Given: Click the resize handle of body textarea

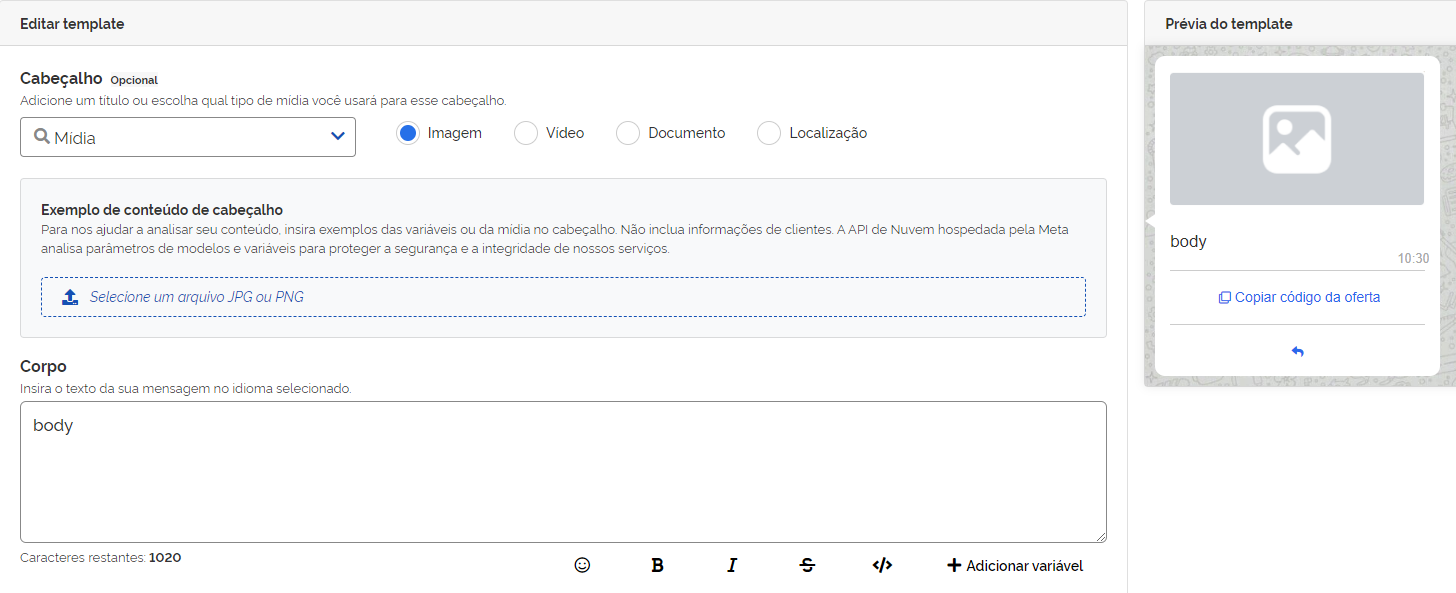Looking at the screenshot, I should click(x=1100, y=537).
